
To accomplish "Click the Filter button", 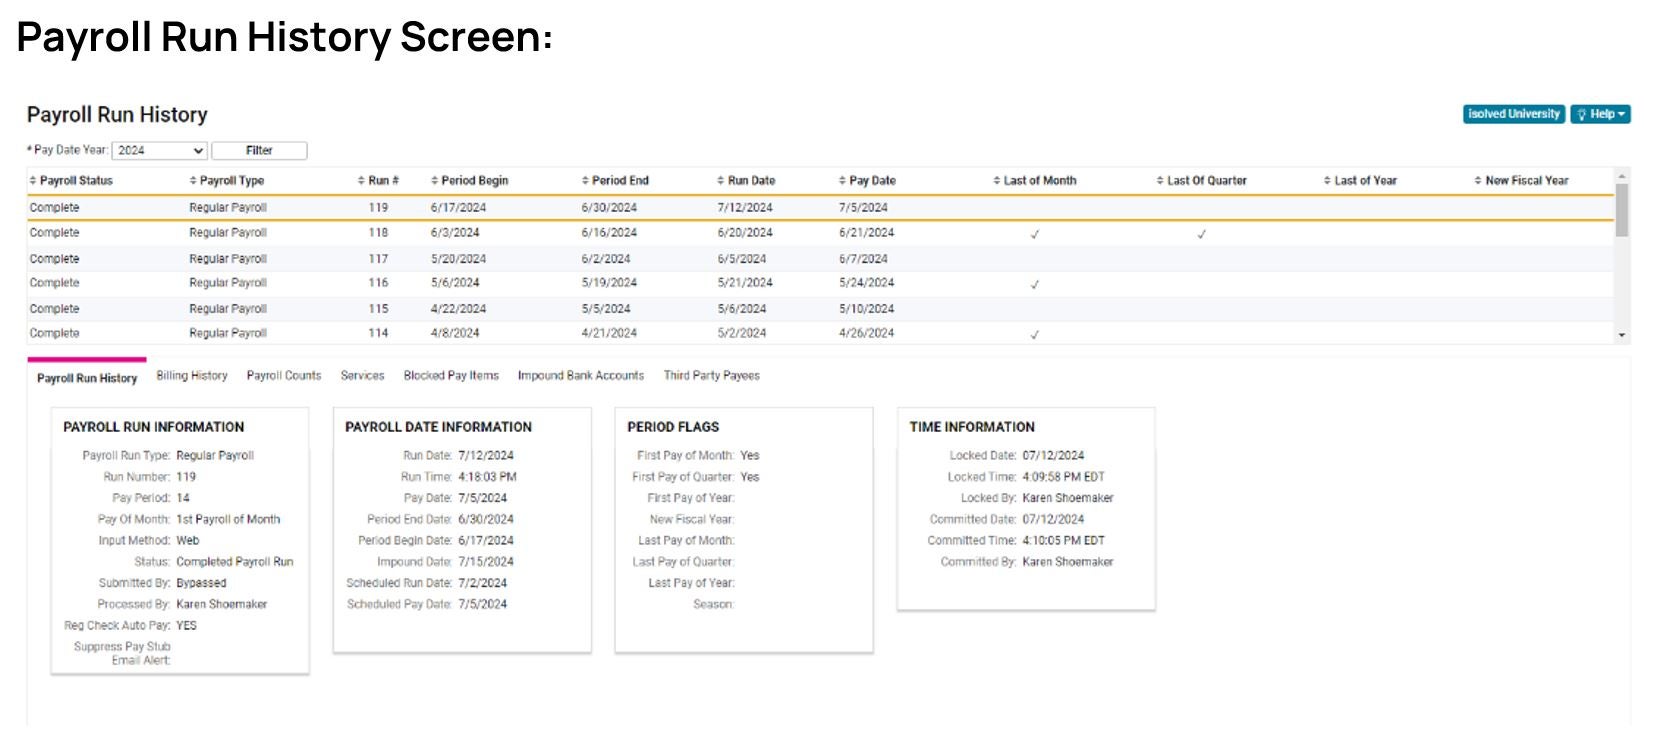I will click(x=259, y=150).
